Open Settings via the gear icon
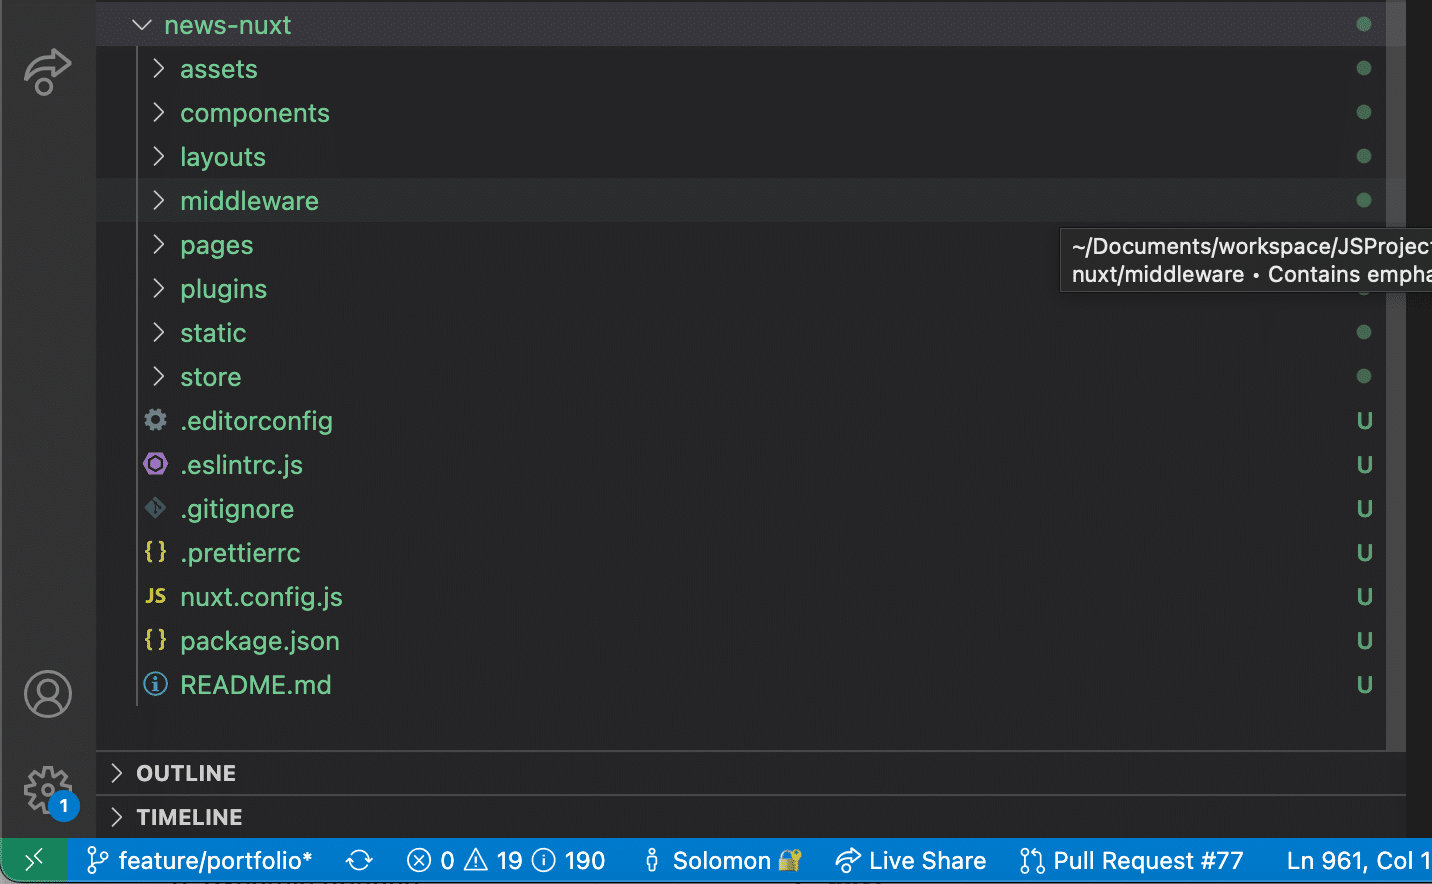1432x884 pixels. tap(47, 789)
